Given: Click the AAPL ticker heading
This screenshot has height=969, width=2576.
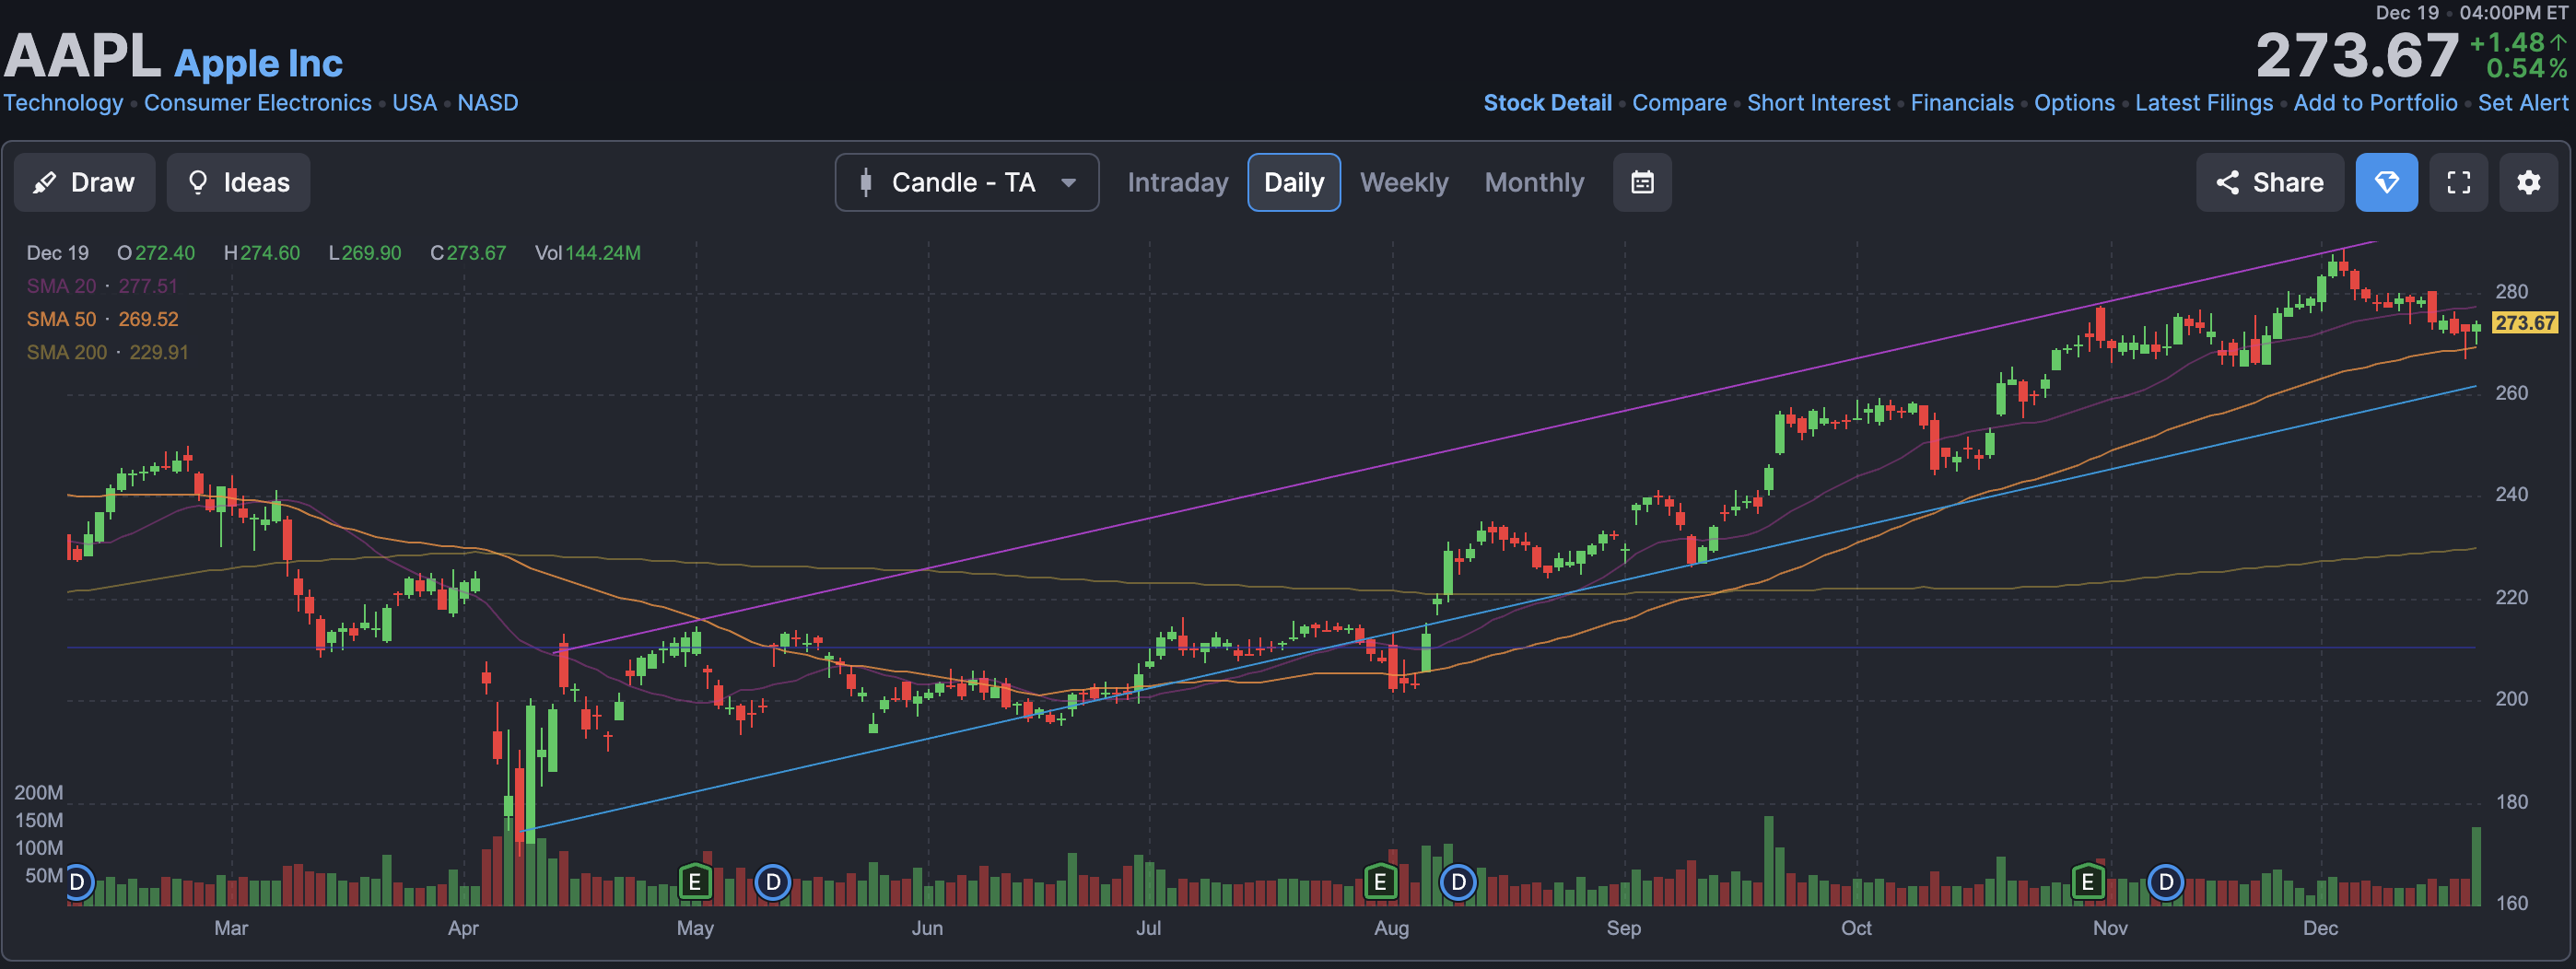Looking at the screenshot, I should [82, 56].
